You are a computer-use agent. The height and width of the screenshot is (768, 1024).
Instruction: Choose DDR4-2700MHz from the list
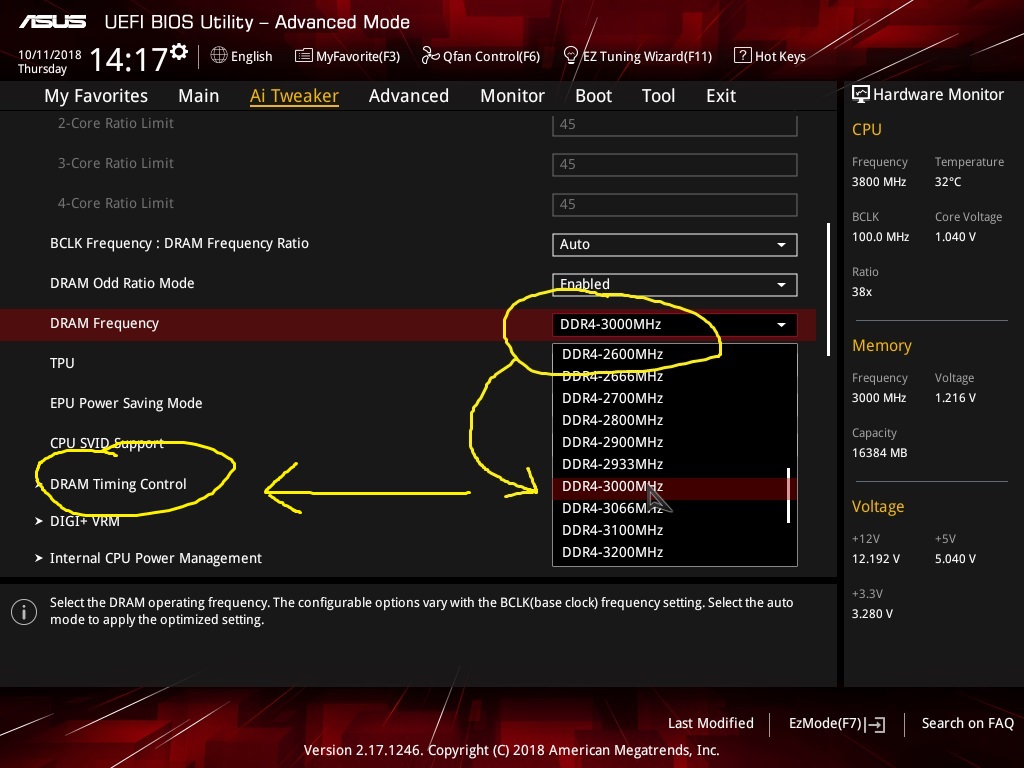[x=613, y=398]
